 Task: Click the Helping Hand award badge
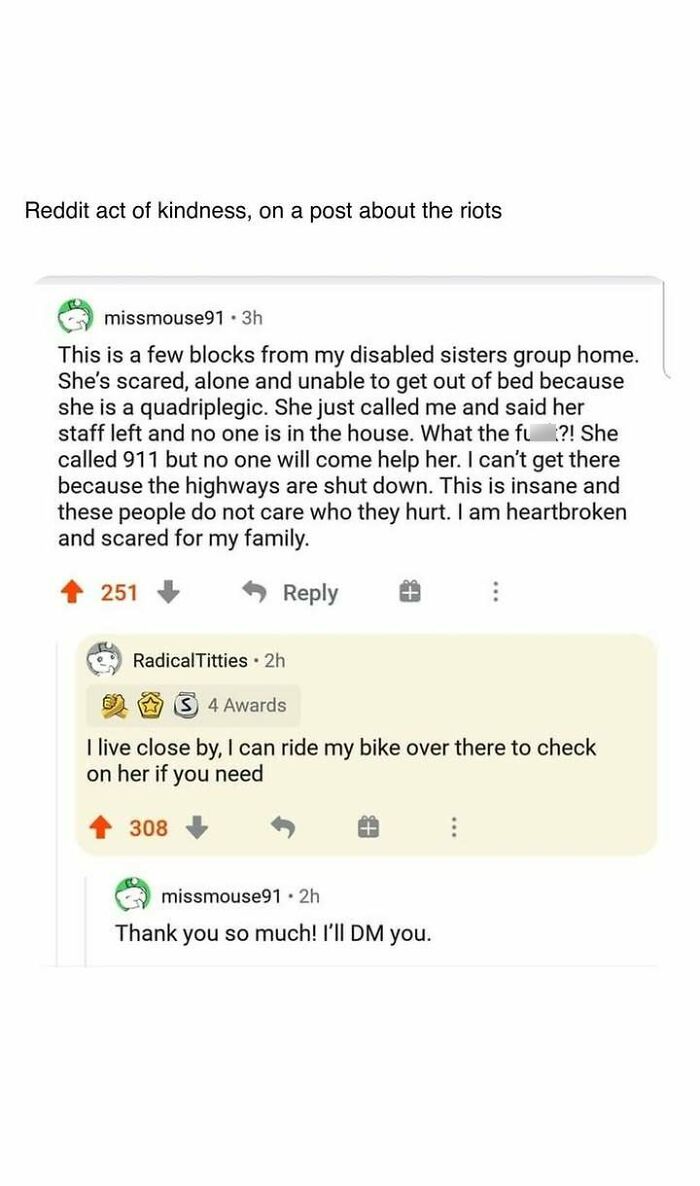113,704
